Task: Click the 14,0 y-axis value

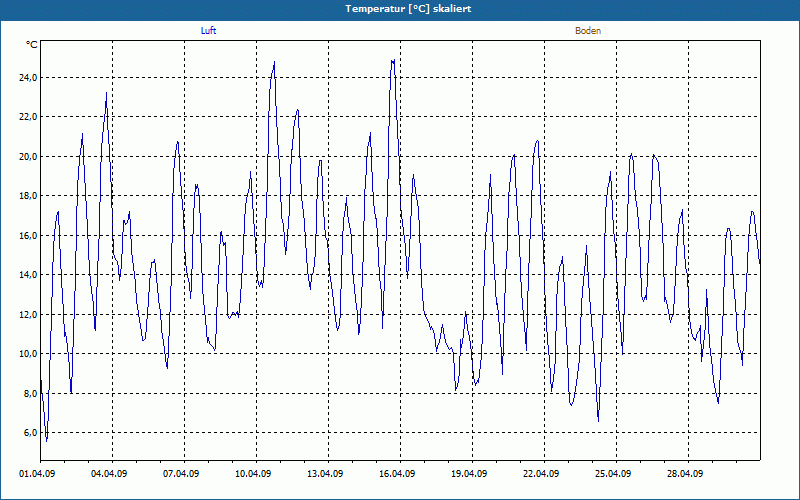Action: coord(28,275)
